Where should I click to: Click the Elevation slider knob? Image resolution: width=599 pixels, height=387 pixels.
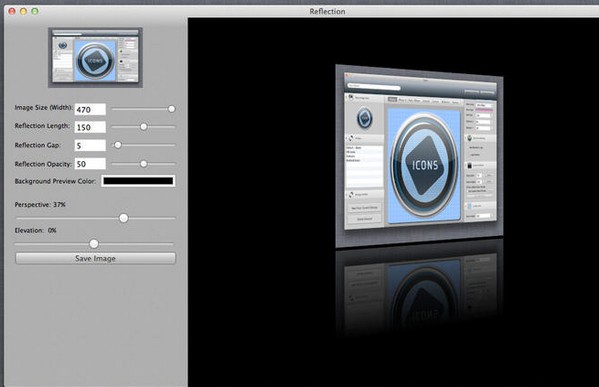coord(94,244)
